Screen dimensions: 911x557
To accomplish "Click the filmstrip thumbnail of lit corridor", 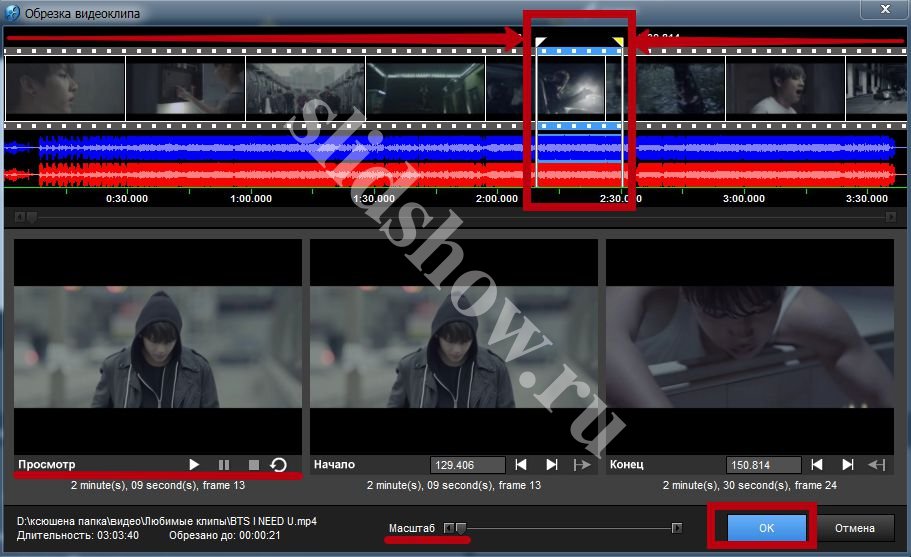I will (426, 88).
